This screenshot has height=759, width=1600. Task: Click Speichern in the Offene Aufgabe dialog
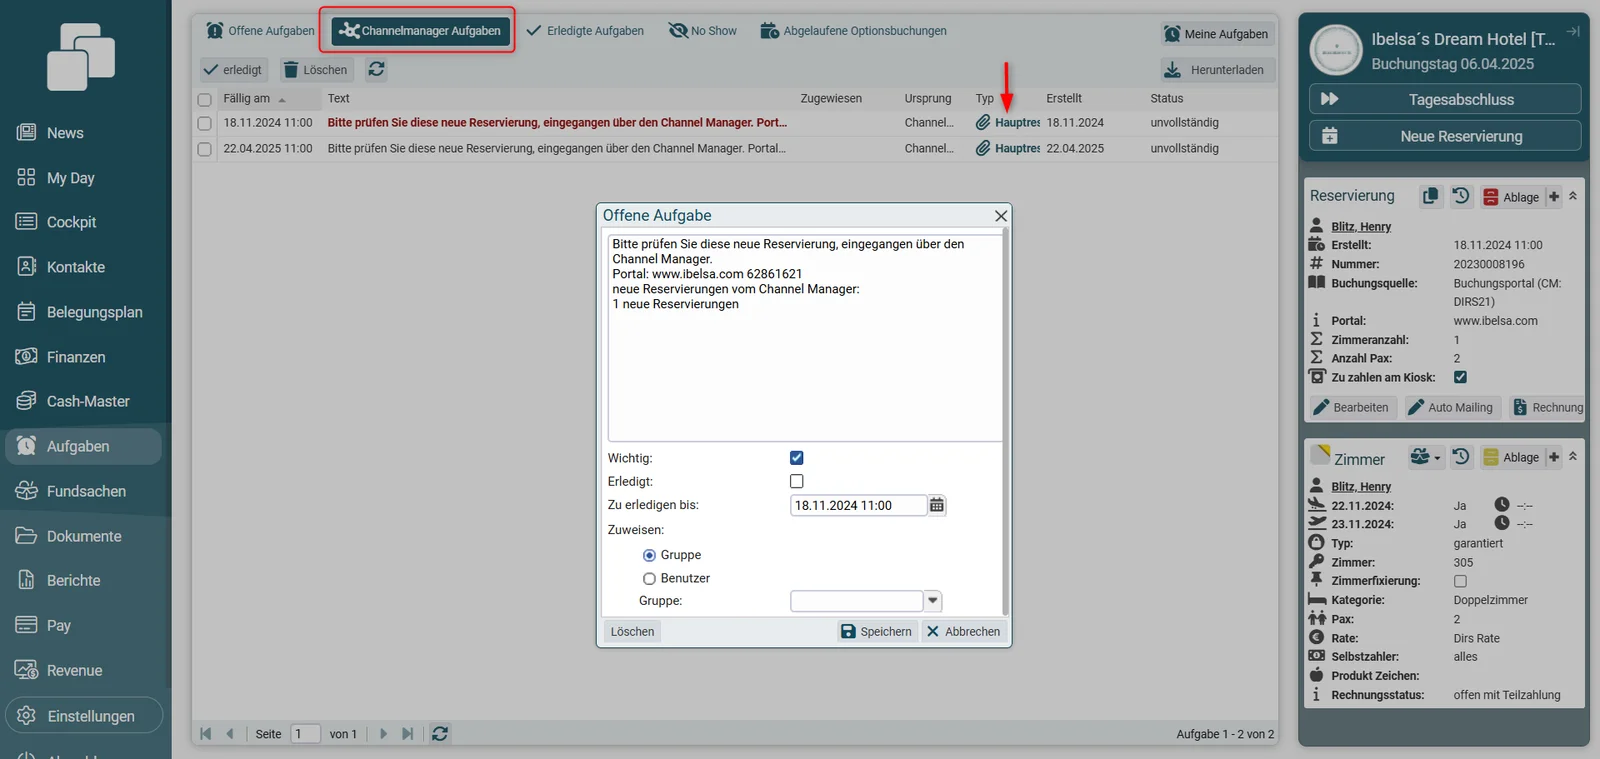click(876, 632)
